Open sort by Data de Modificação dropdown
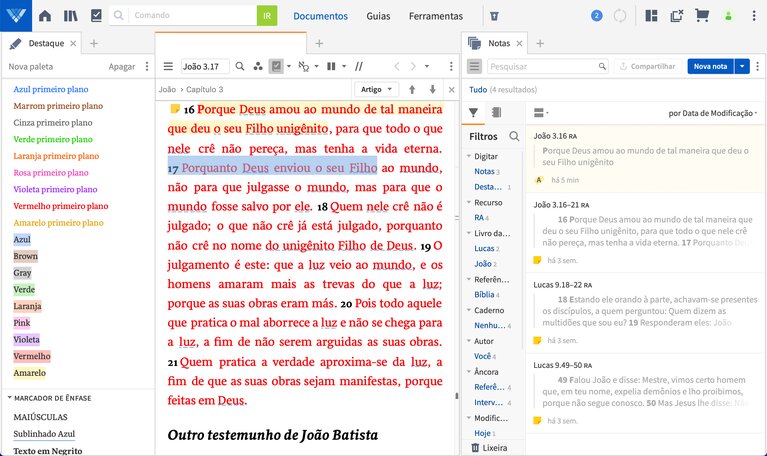This screenshot has height=456, width=767. pyautogui.click(x=712, y=113)
